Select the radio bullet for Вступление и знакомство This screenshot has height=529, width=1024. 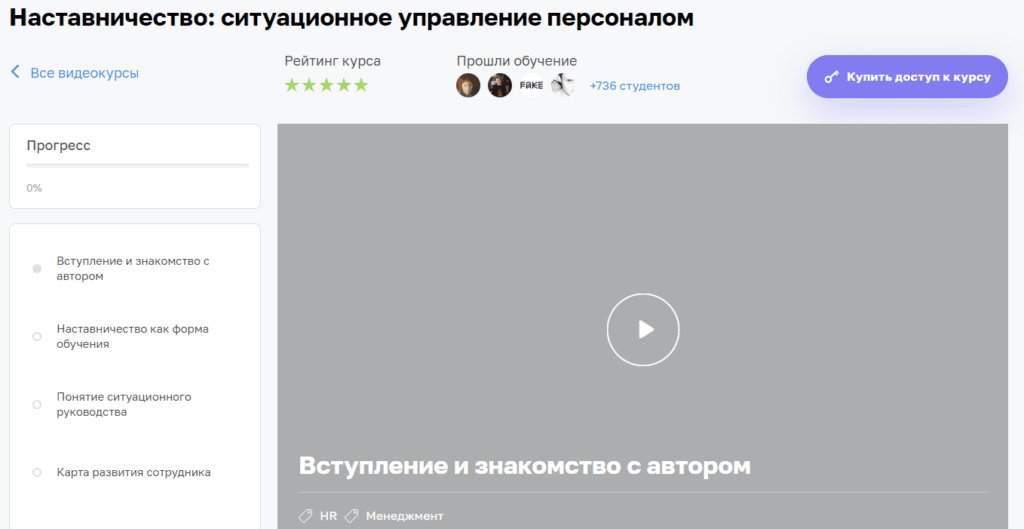point(37,269)
